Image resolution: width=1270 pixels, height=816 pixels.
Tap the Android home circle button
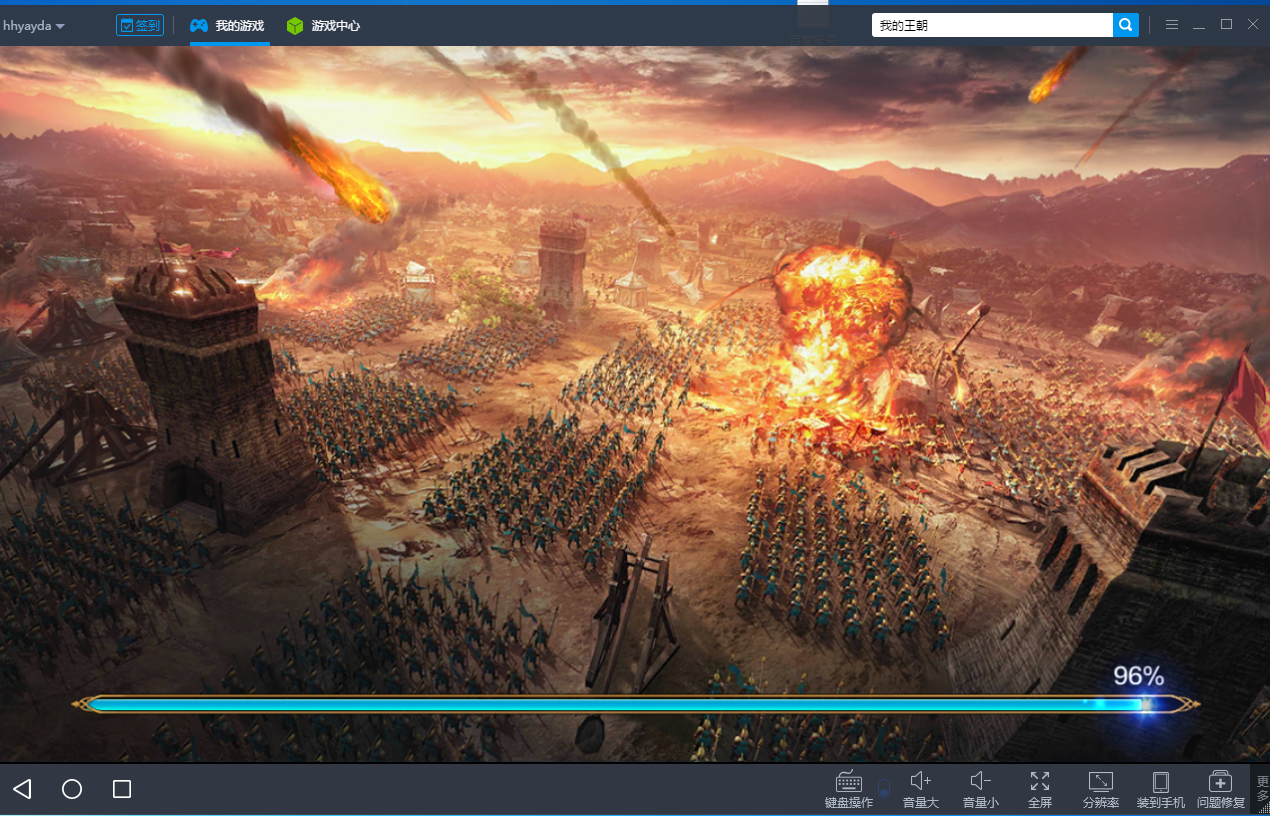click(x=72, y=789)
